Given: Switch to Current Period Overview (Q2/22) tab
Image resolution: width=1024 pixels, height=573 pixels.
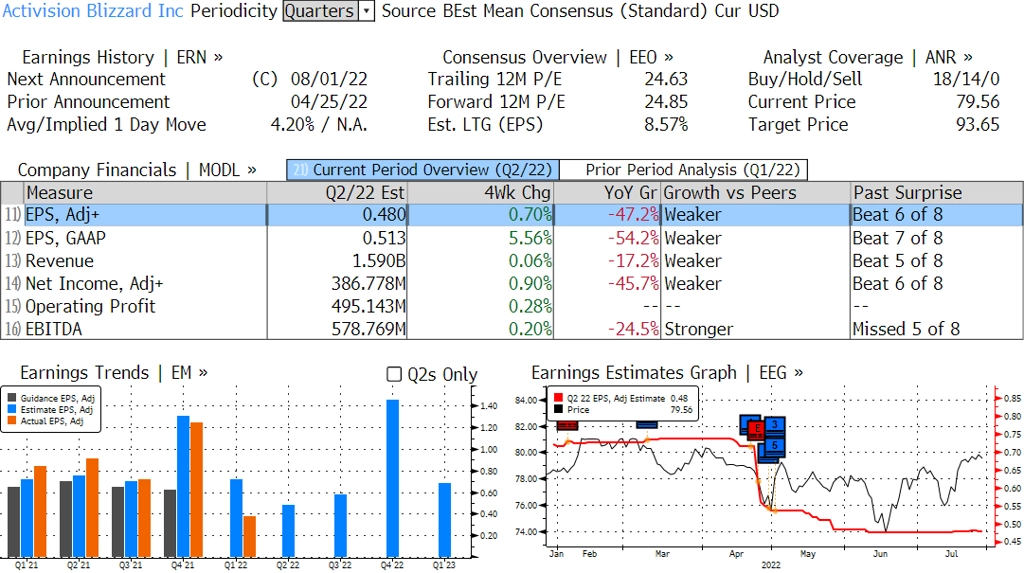Looking at the screenshot, I should click(x=423, y=170).
